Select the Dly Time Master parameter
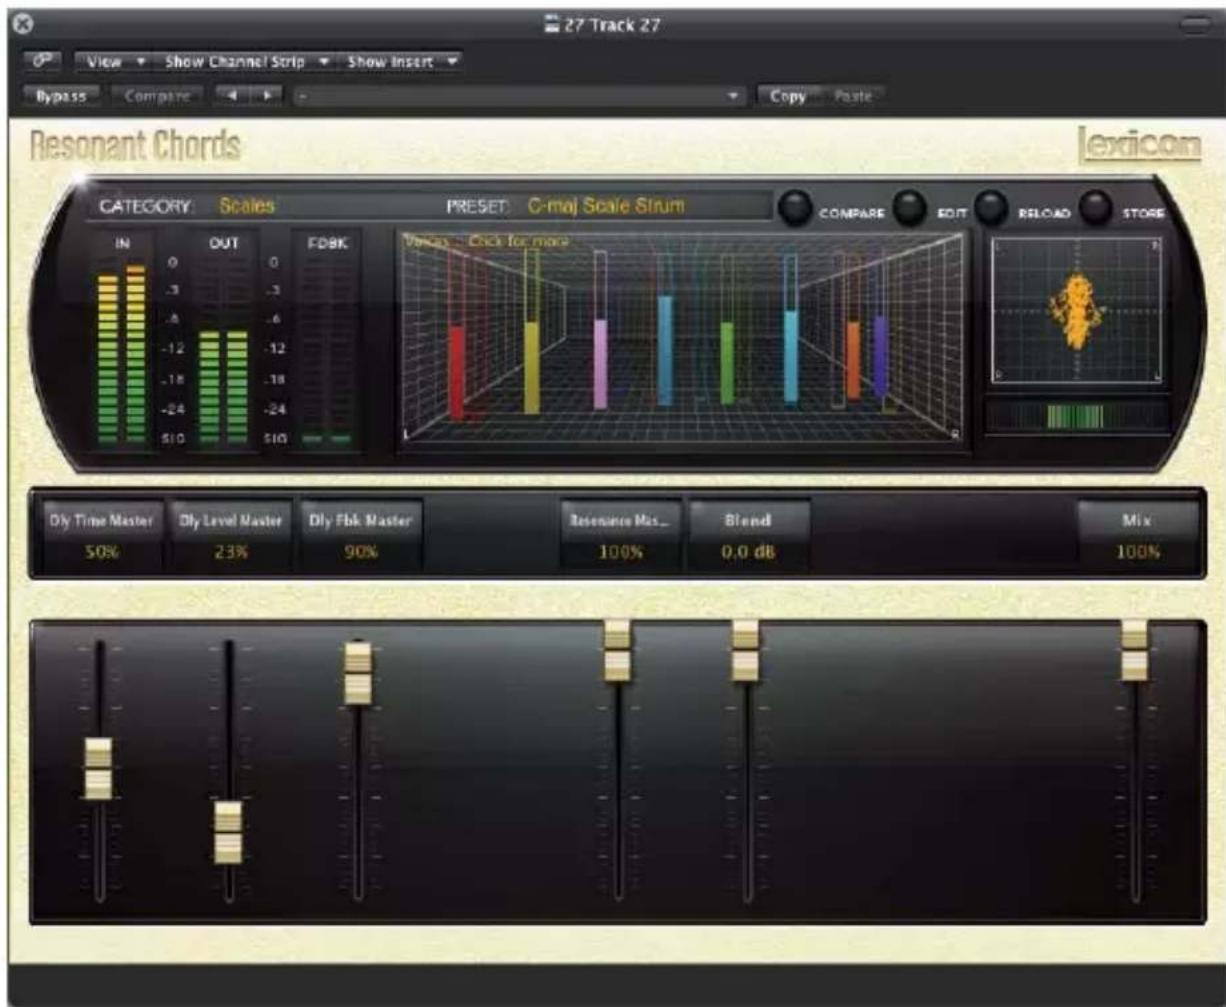1226x1007 pixels. [101, 534]
